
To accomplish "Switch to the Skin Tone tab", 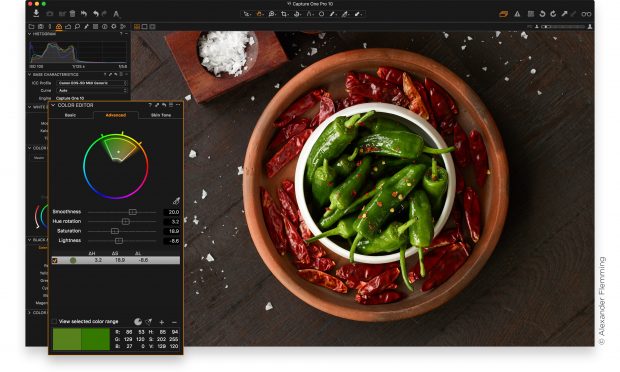I will coord(161,115).
